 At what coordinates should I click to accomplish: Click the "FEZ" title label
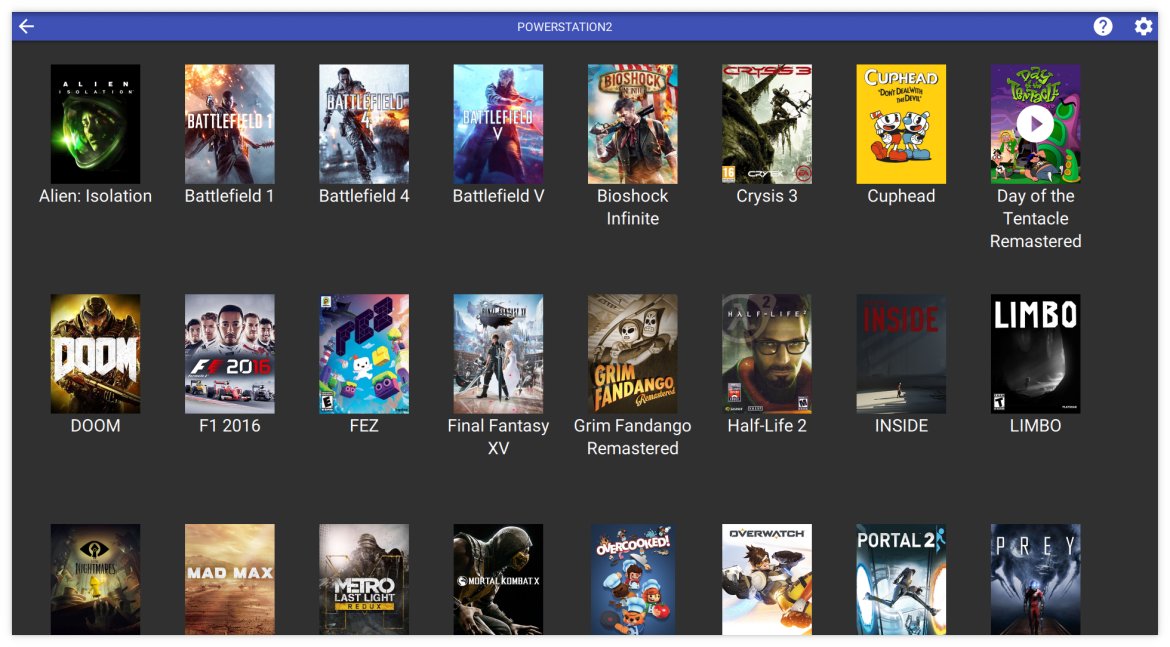364,426
